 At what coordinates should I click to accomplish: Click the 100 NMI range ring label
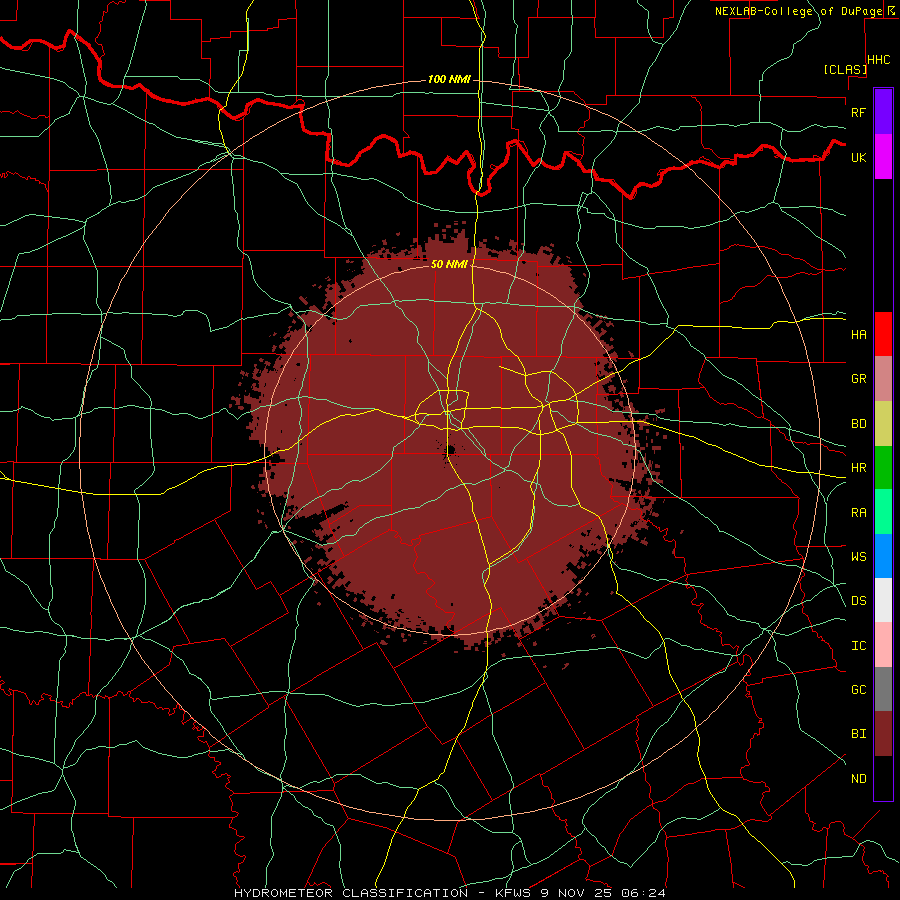(x=449, y=79)
